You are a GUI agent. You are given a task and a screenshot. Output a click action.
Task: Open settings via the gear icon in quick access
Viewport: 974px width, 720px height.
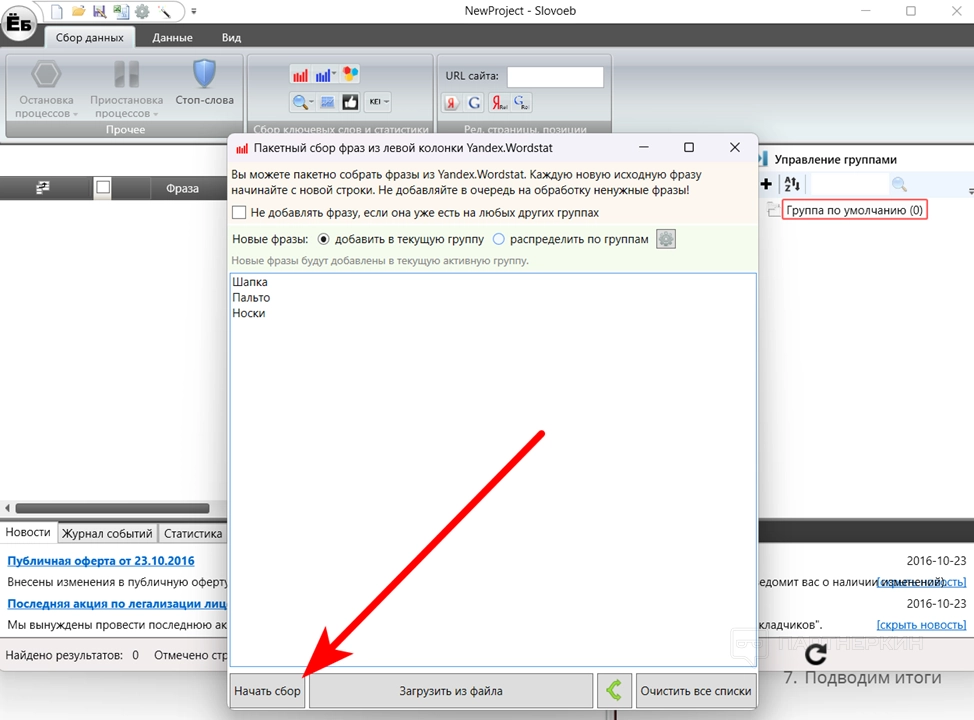(142, 11)
